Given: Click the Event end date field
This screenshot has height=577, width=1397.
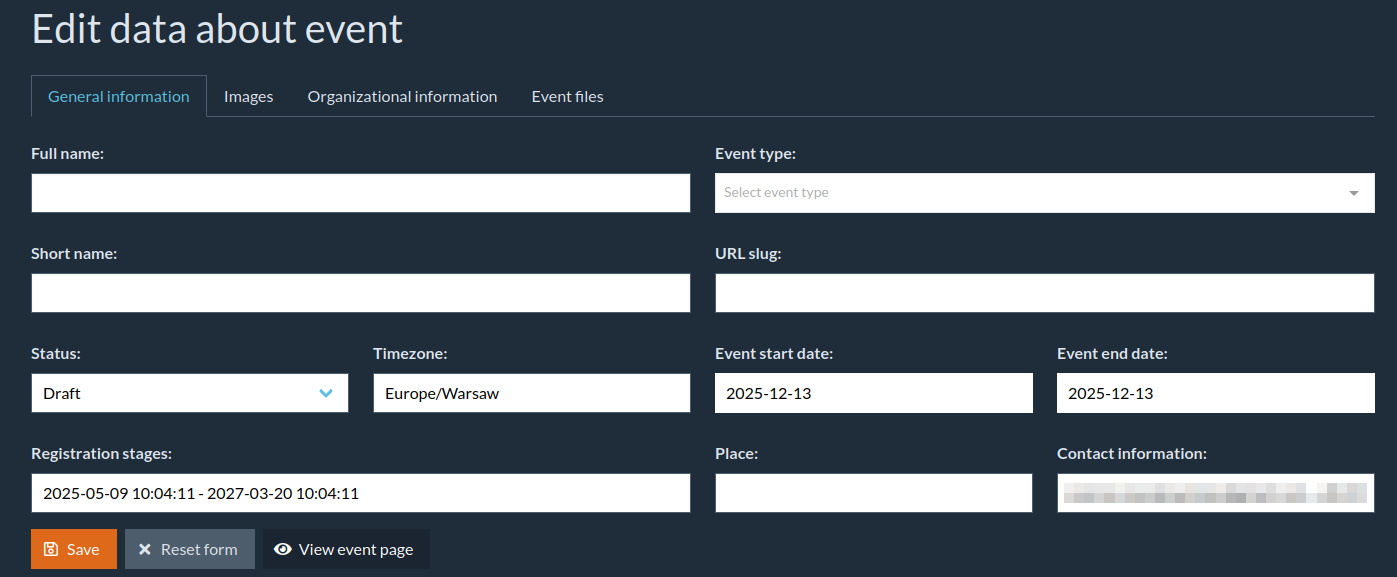Looking at the screenshot, I should (x=1215, y=393).
